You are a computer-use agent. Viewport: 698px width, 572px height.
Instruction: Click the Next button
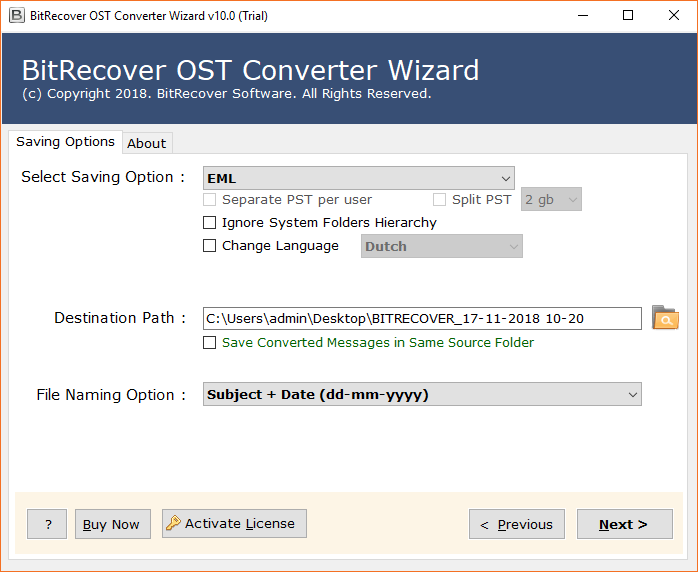point(625,524)
